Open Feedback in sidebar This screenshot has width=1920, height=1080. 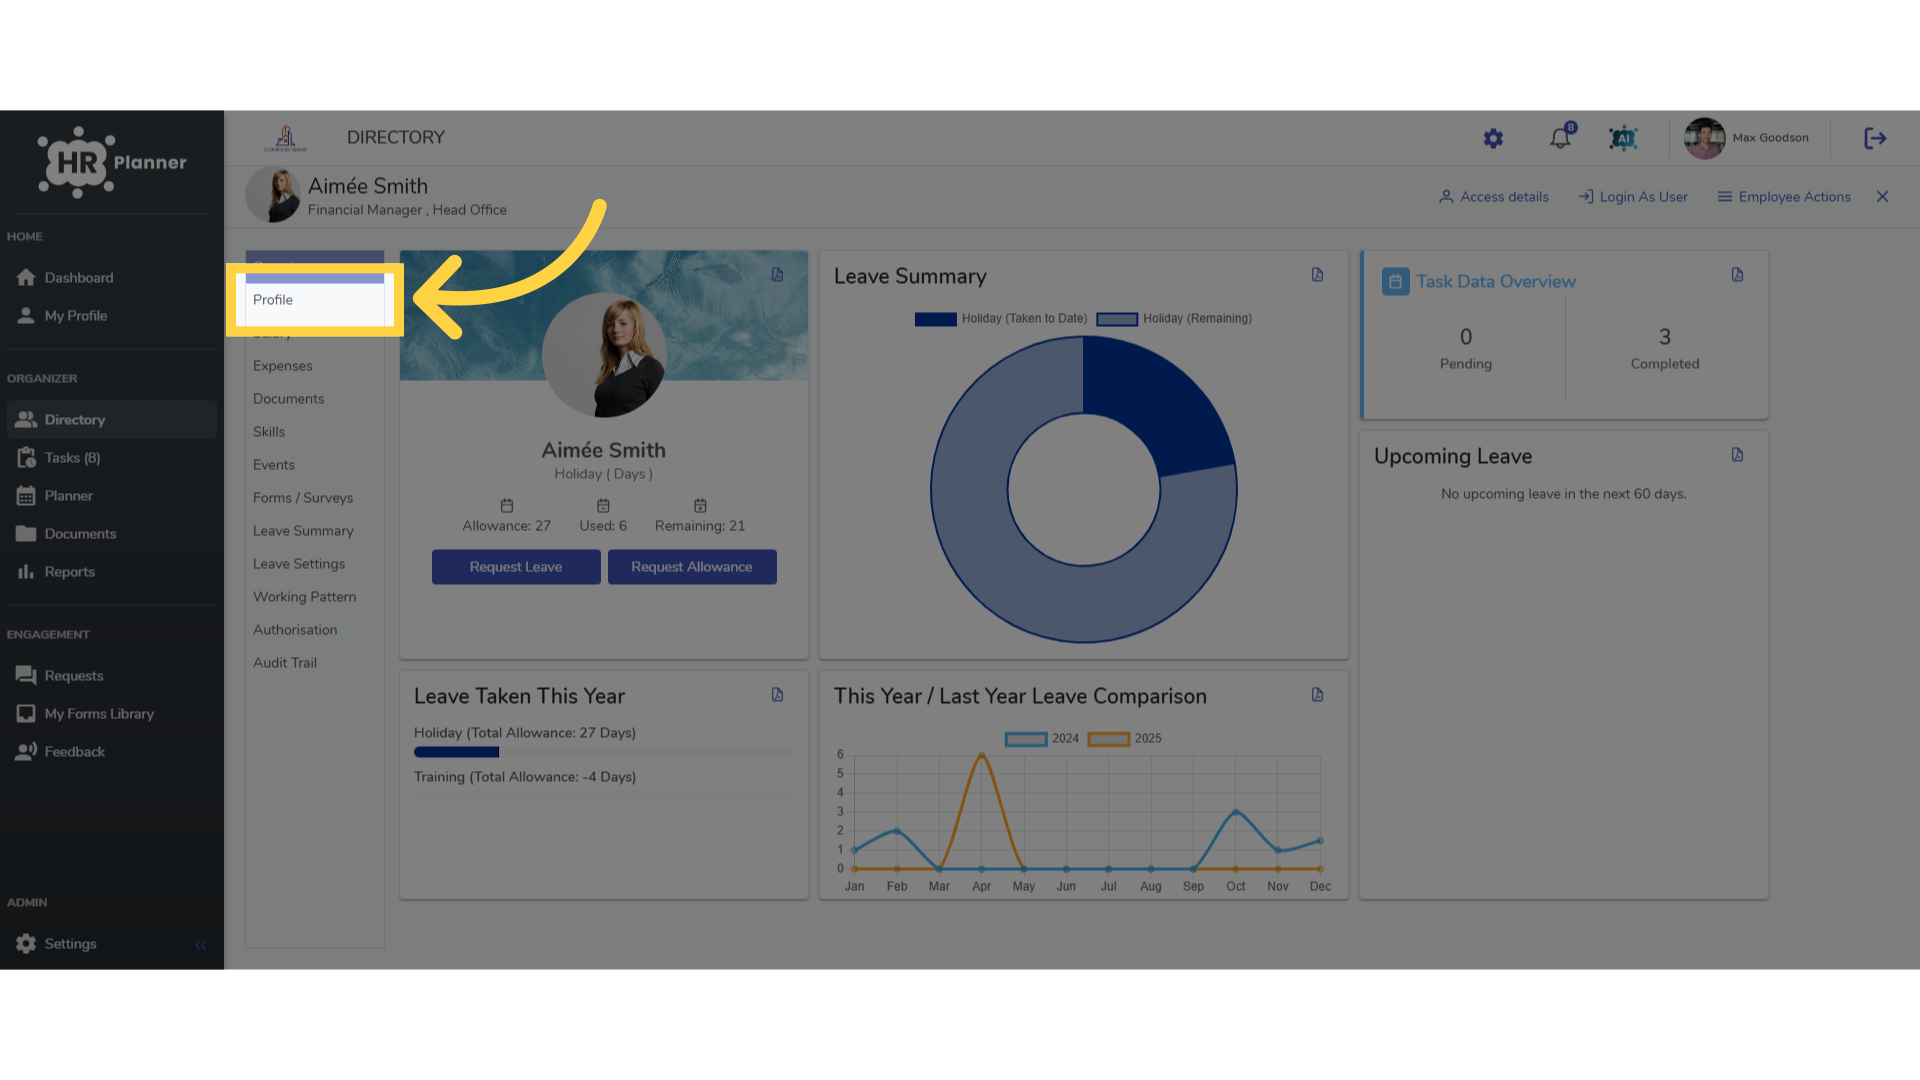click(x=111, y=752)
